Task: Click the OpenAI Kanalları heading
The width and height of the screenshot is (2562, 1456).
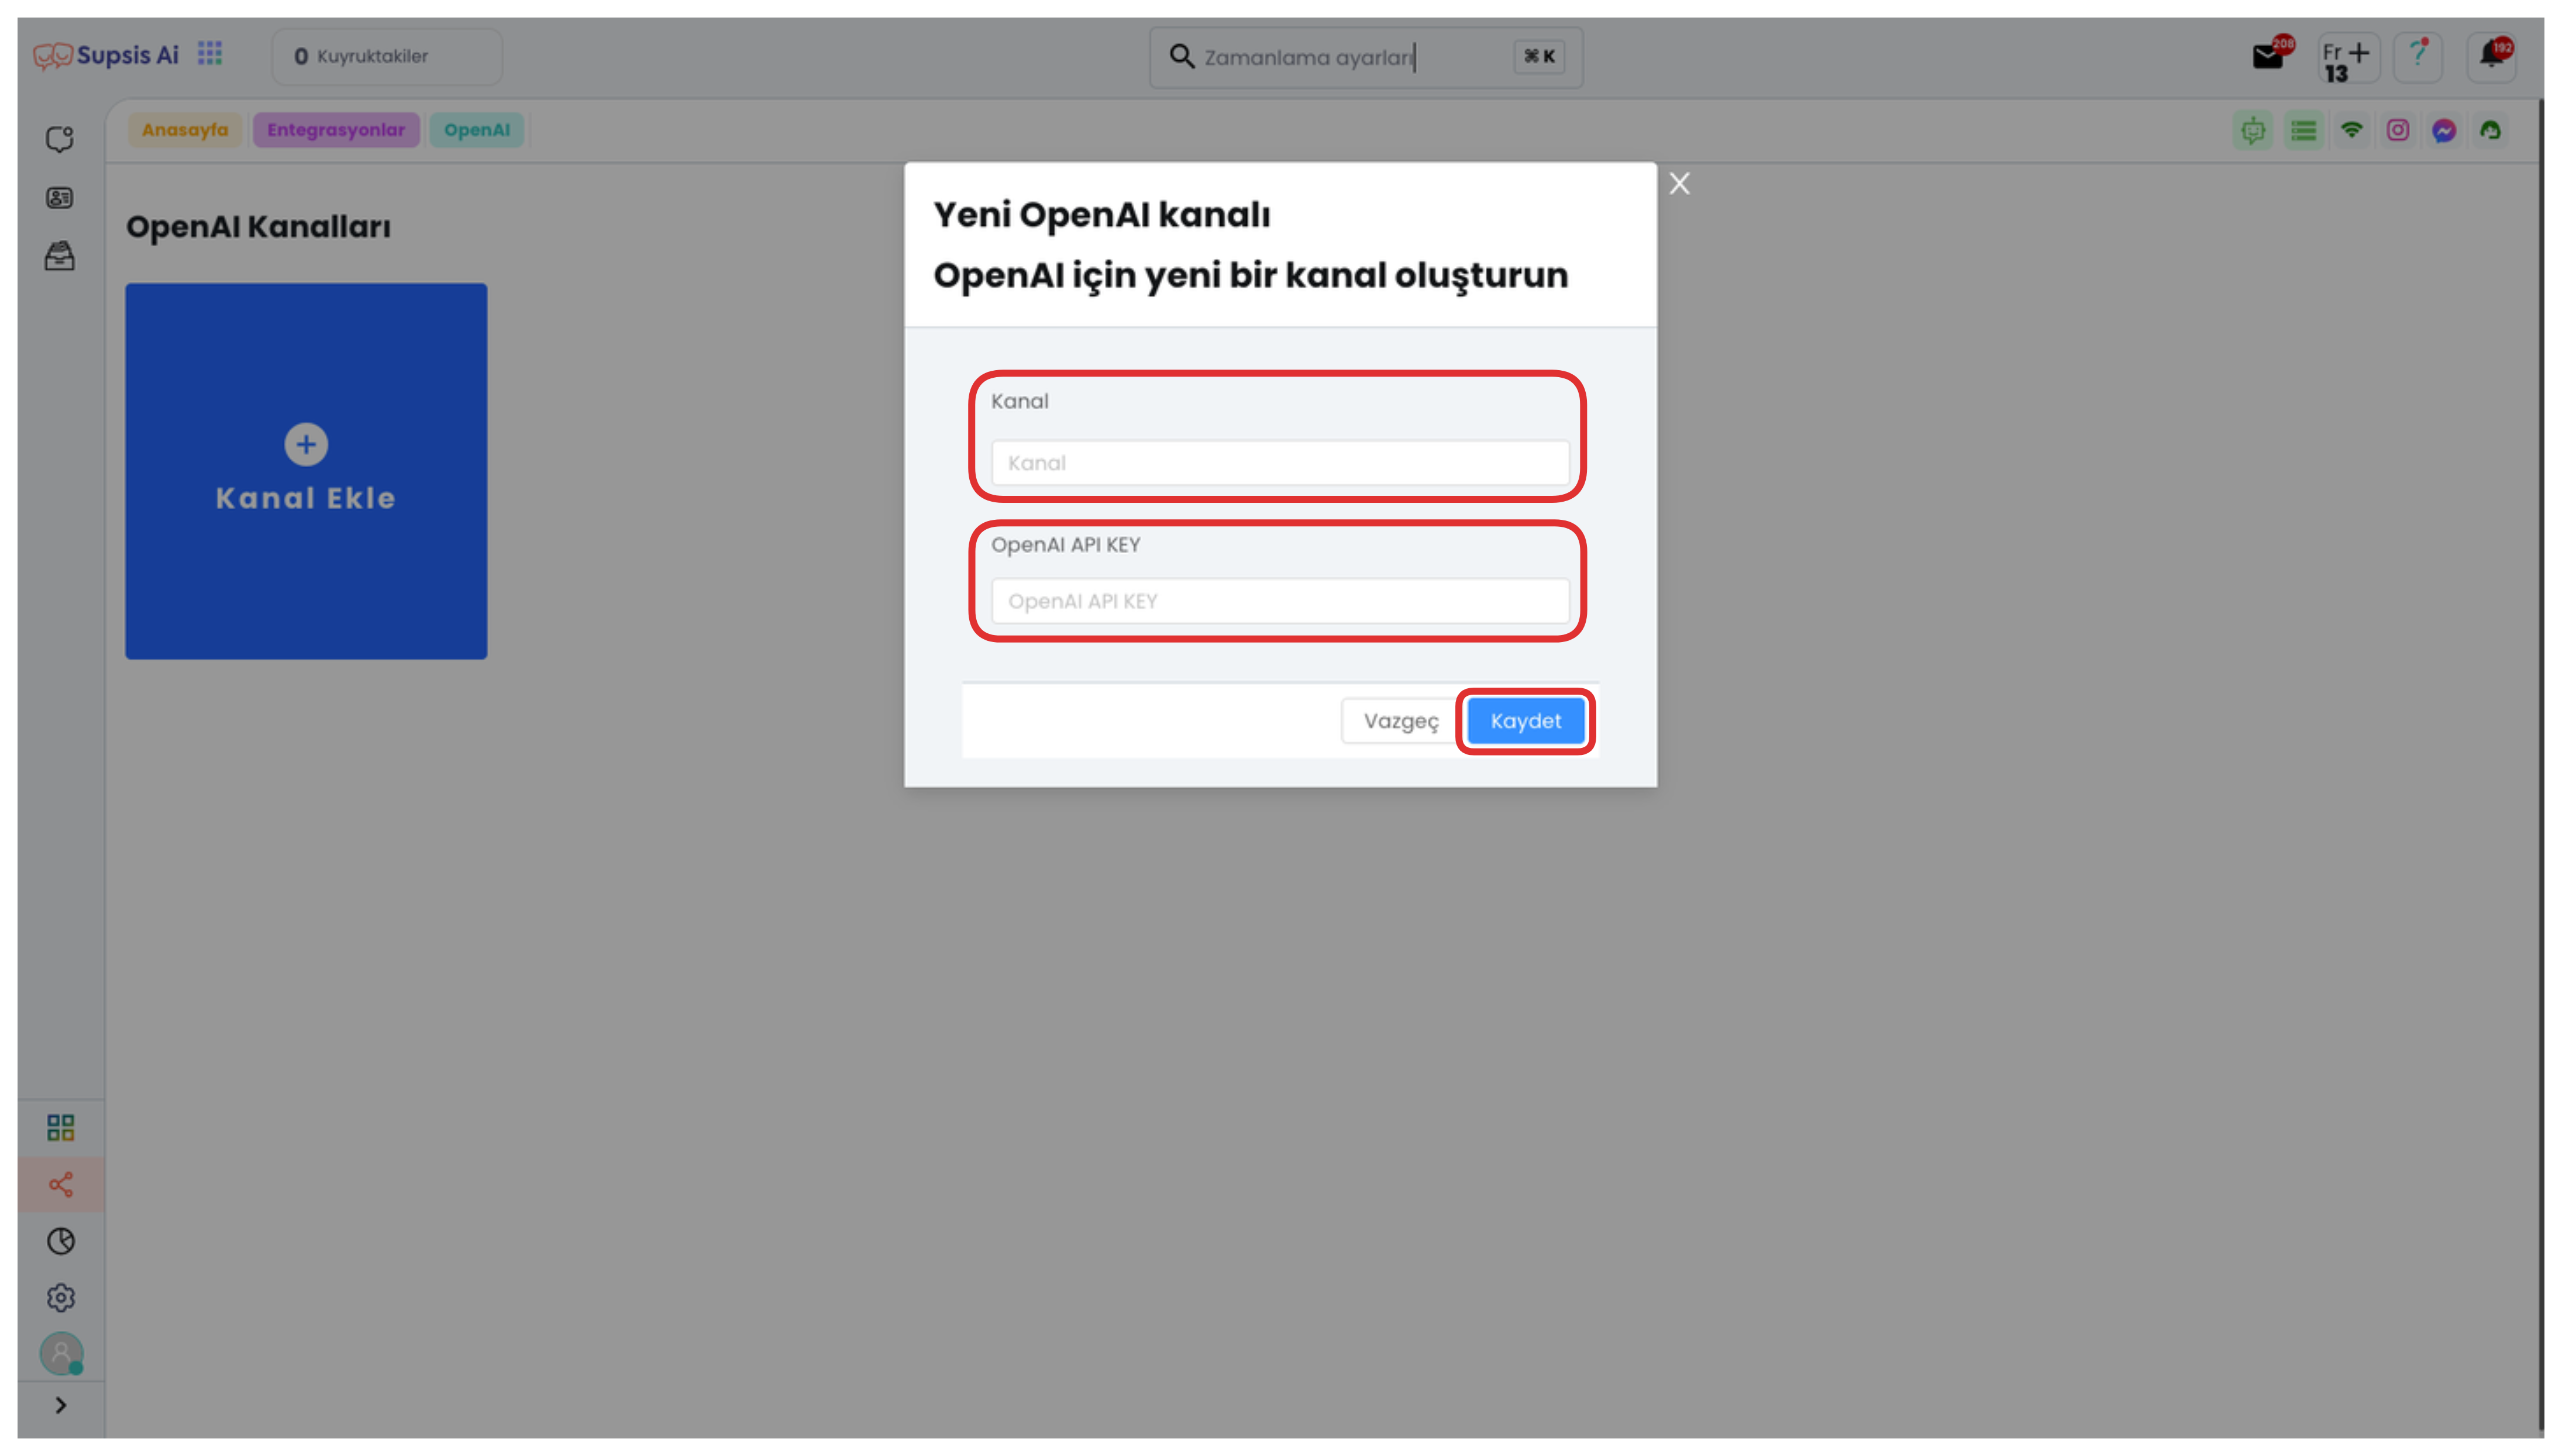Action: (x=258, y=227)
